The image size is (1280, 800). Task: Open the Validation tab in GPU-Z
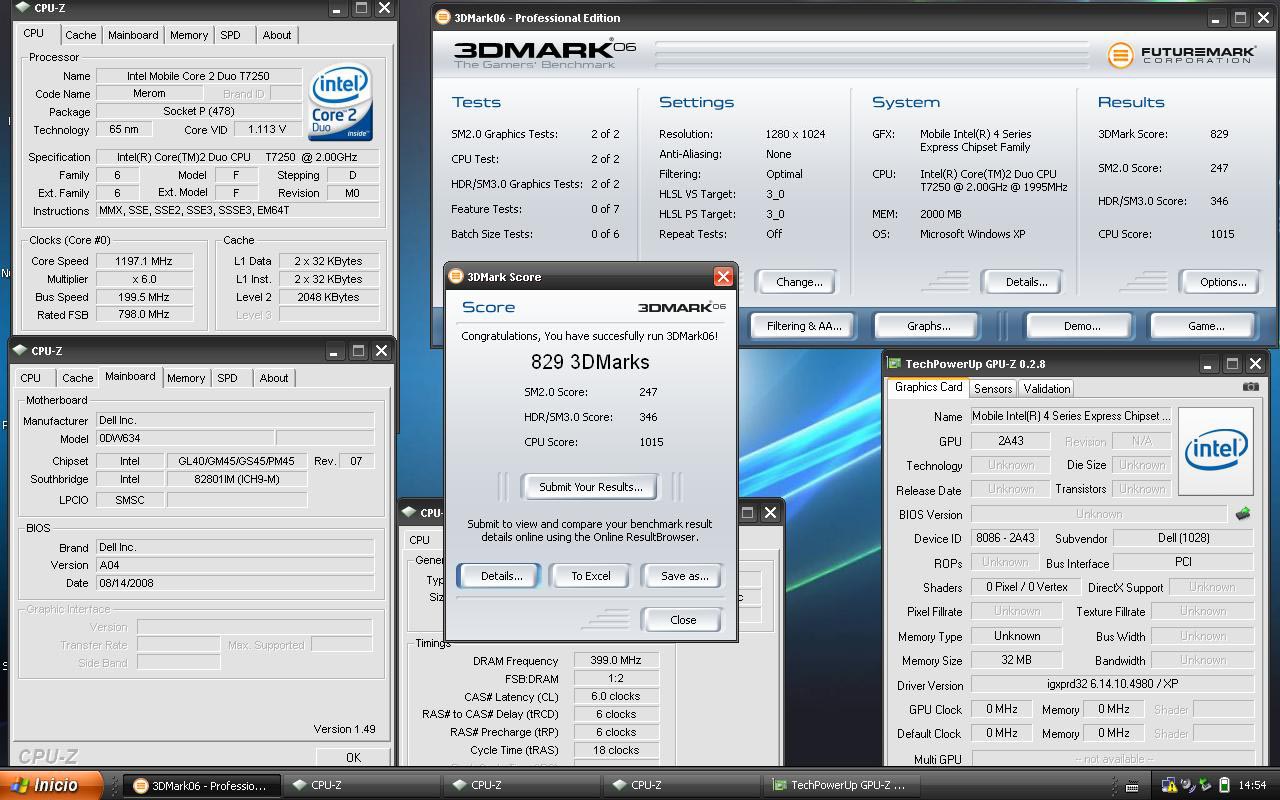pos(1047,388)
